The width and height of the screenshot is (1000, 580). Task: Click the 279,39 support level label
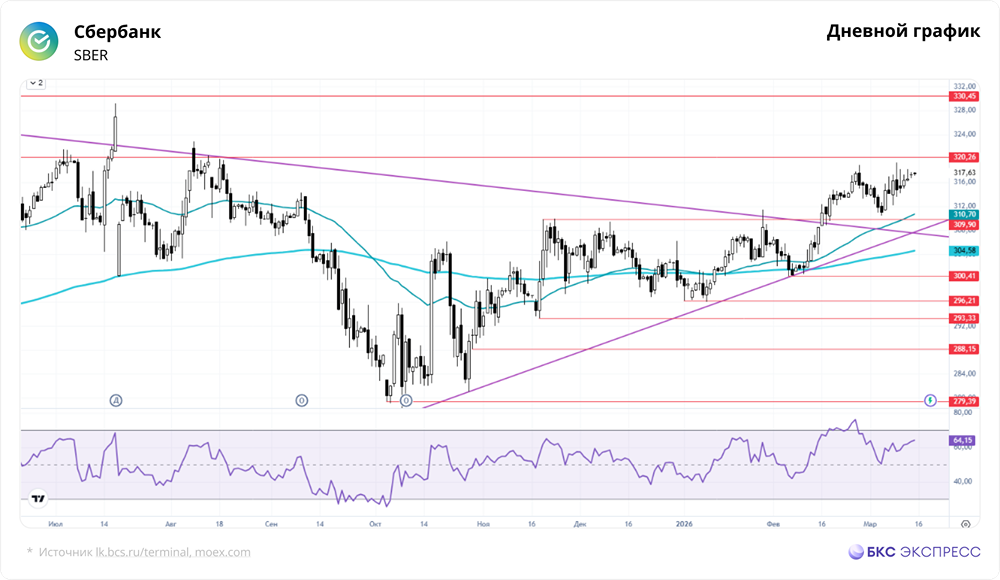click(x=964, y=401)
